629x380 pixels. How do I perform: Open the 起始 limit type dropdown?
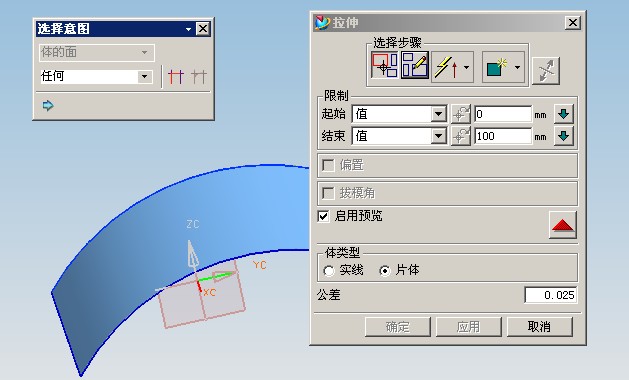pyautogui.click(x=439, y=114)
